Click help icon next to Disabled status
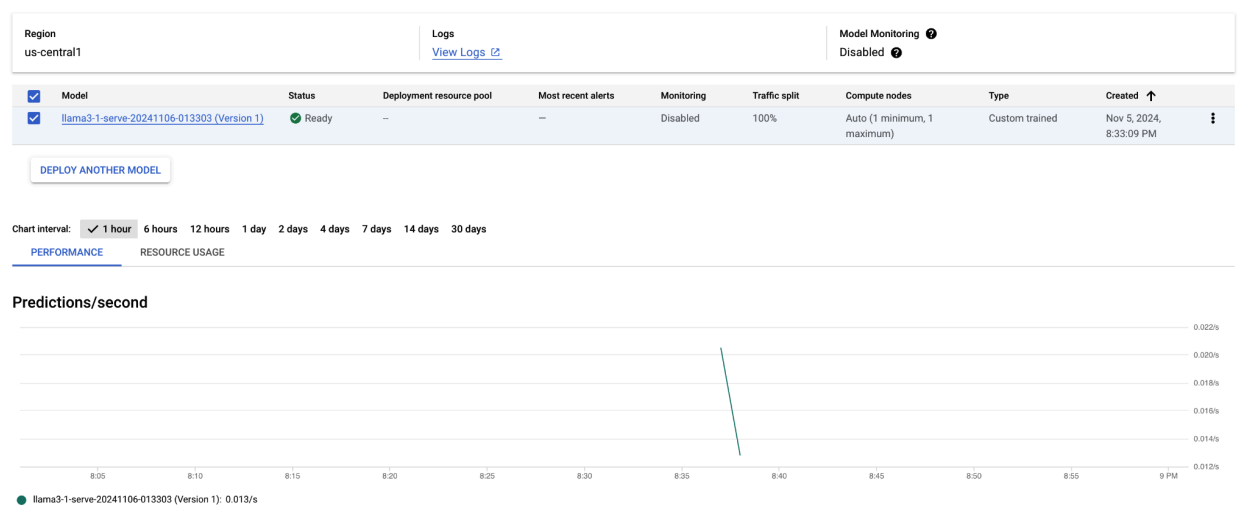This screenshot has width=1248, height=520. [x=896, y=53]
